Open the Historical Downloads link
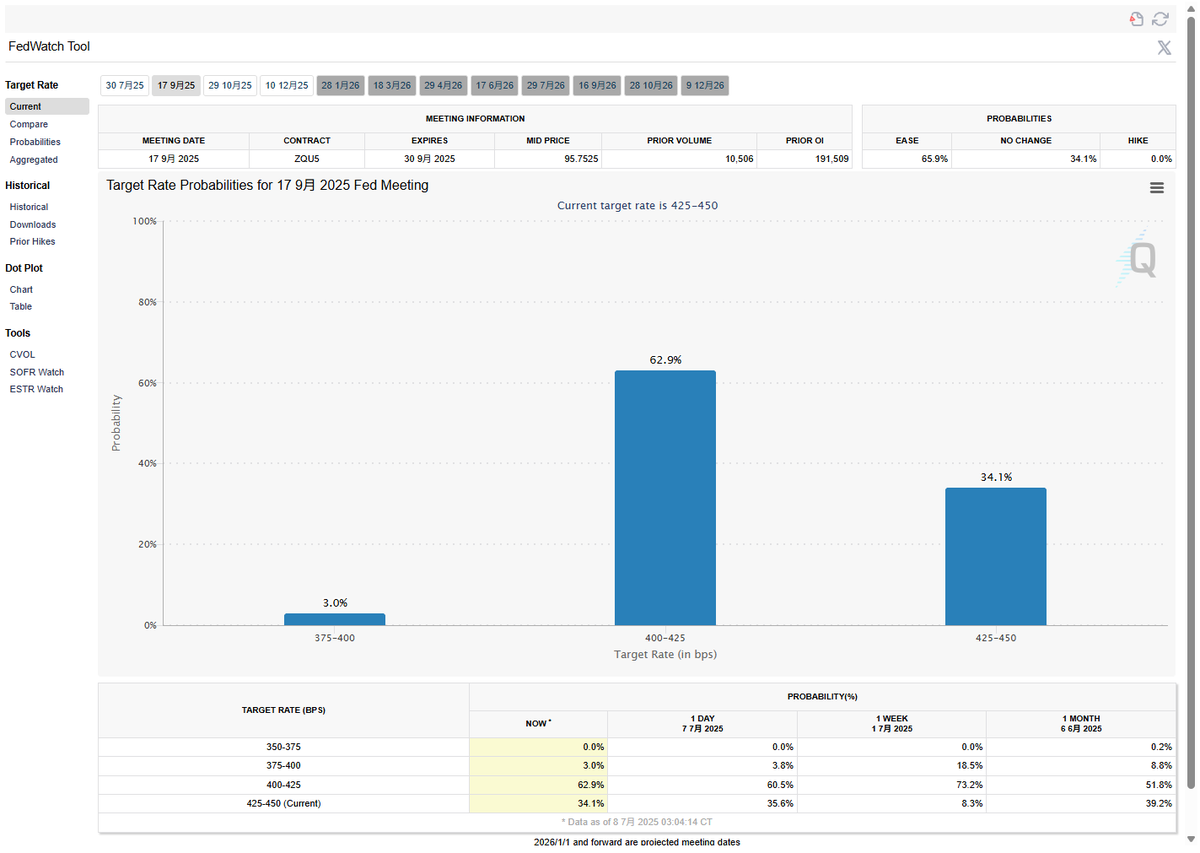 tap(33, 225)
